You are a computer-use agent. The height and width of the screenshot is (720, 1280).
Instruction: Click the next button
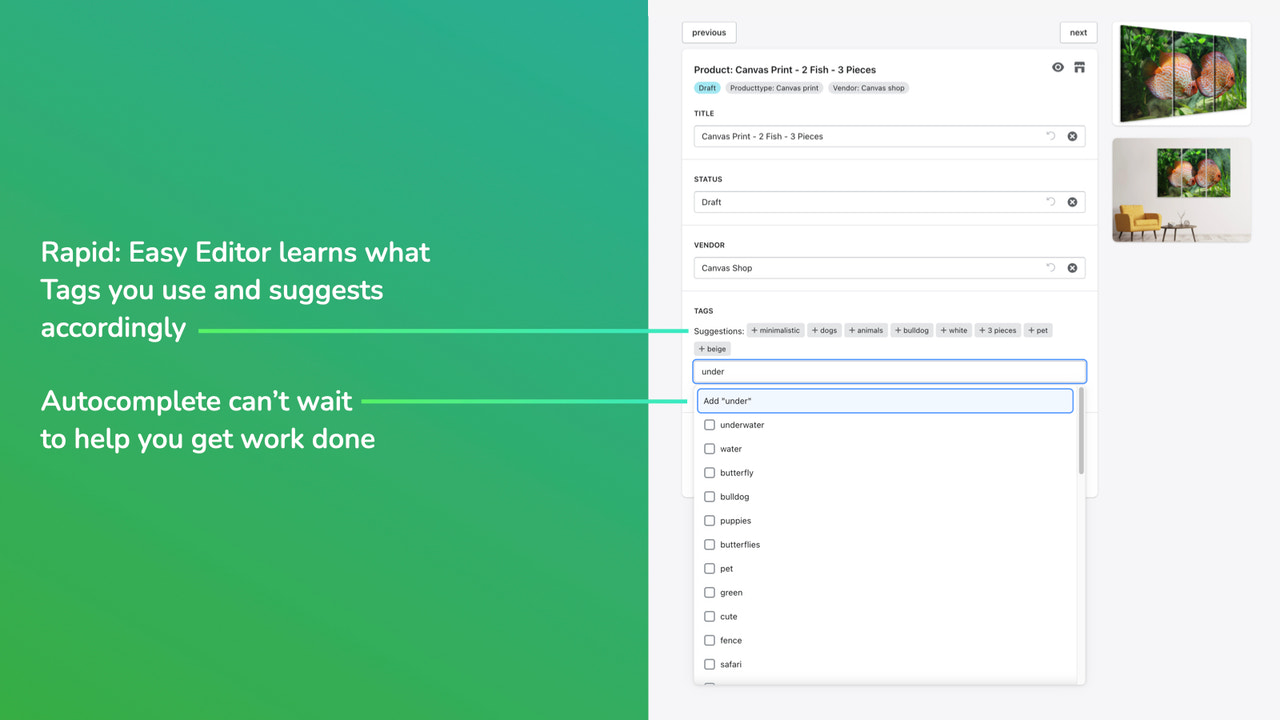[x=1077, y=32]
